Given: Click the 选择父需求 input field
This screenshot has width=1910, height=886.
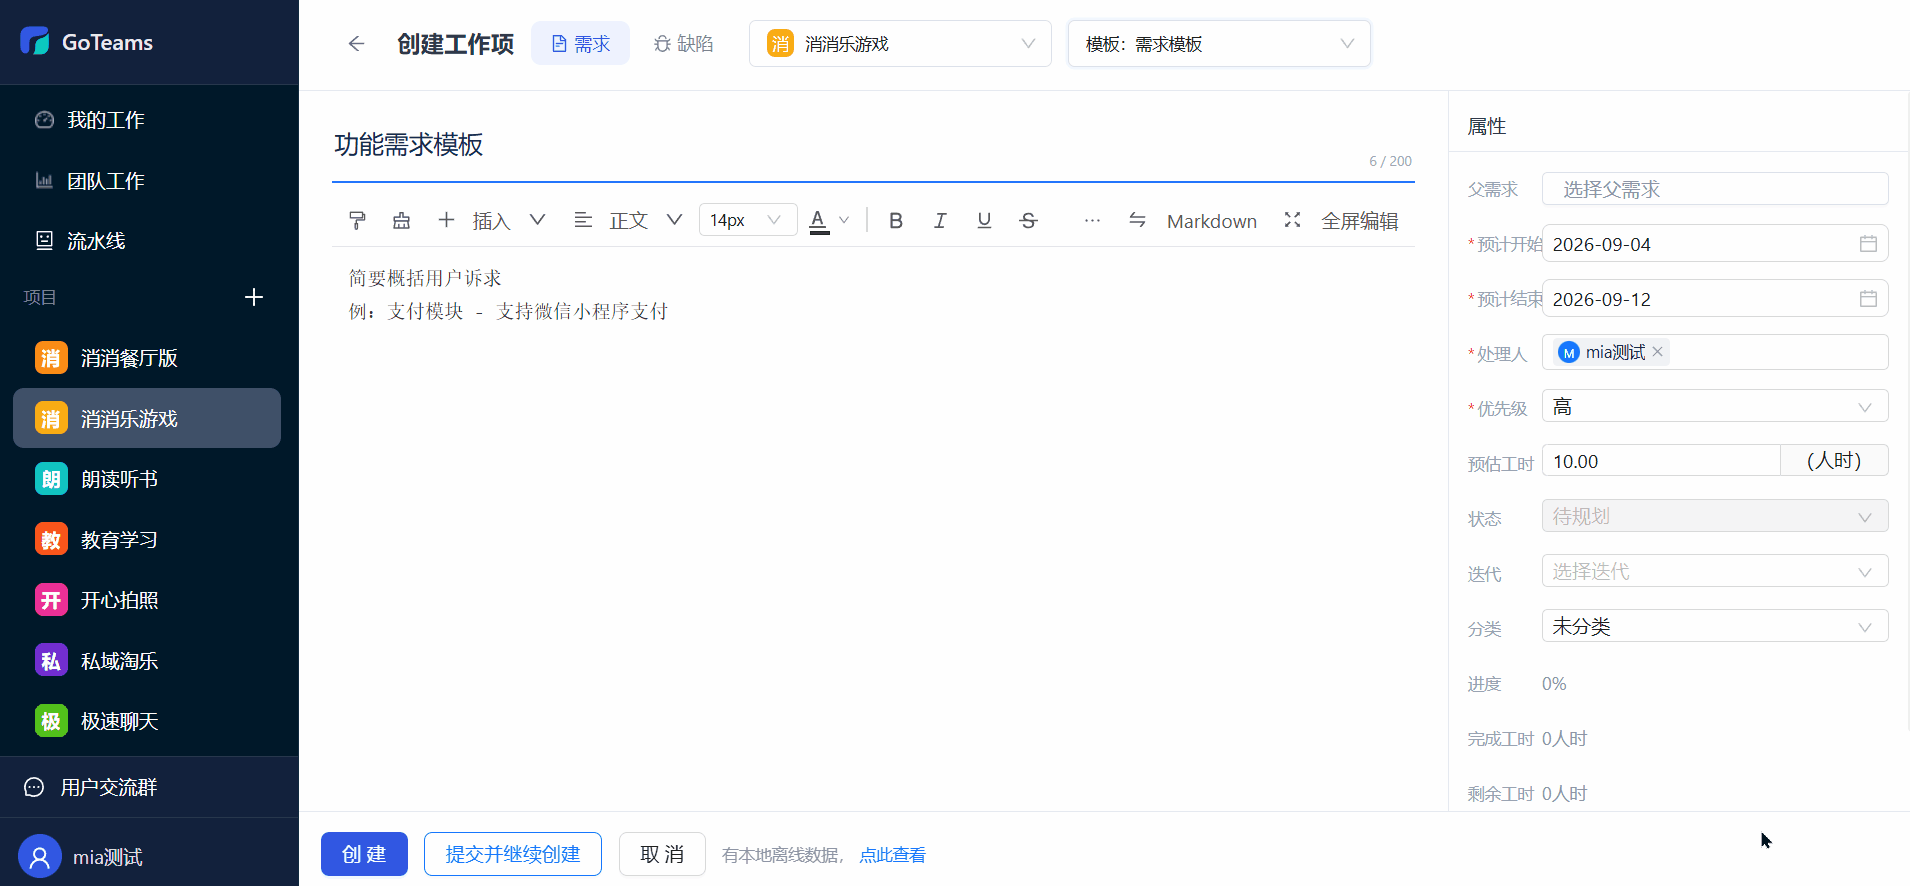Looking at the screenshot, I should point(1715,189).
